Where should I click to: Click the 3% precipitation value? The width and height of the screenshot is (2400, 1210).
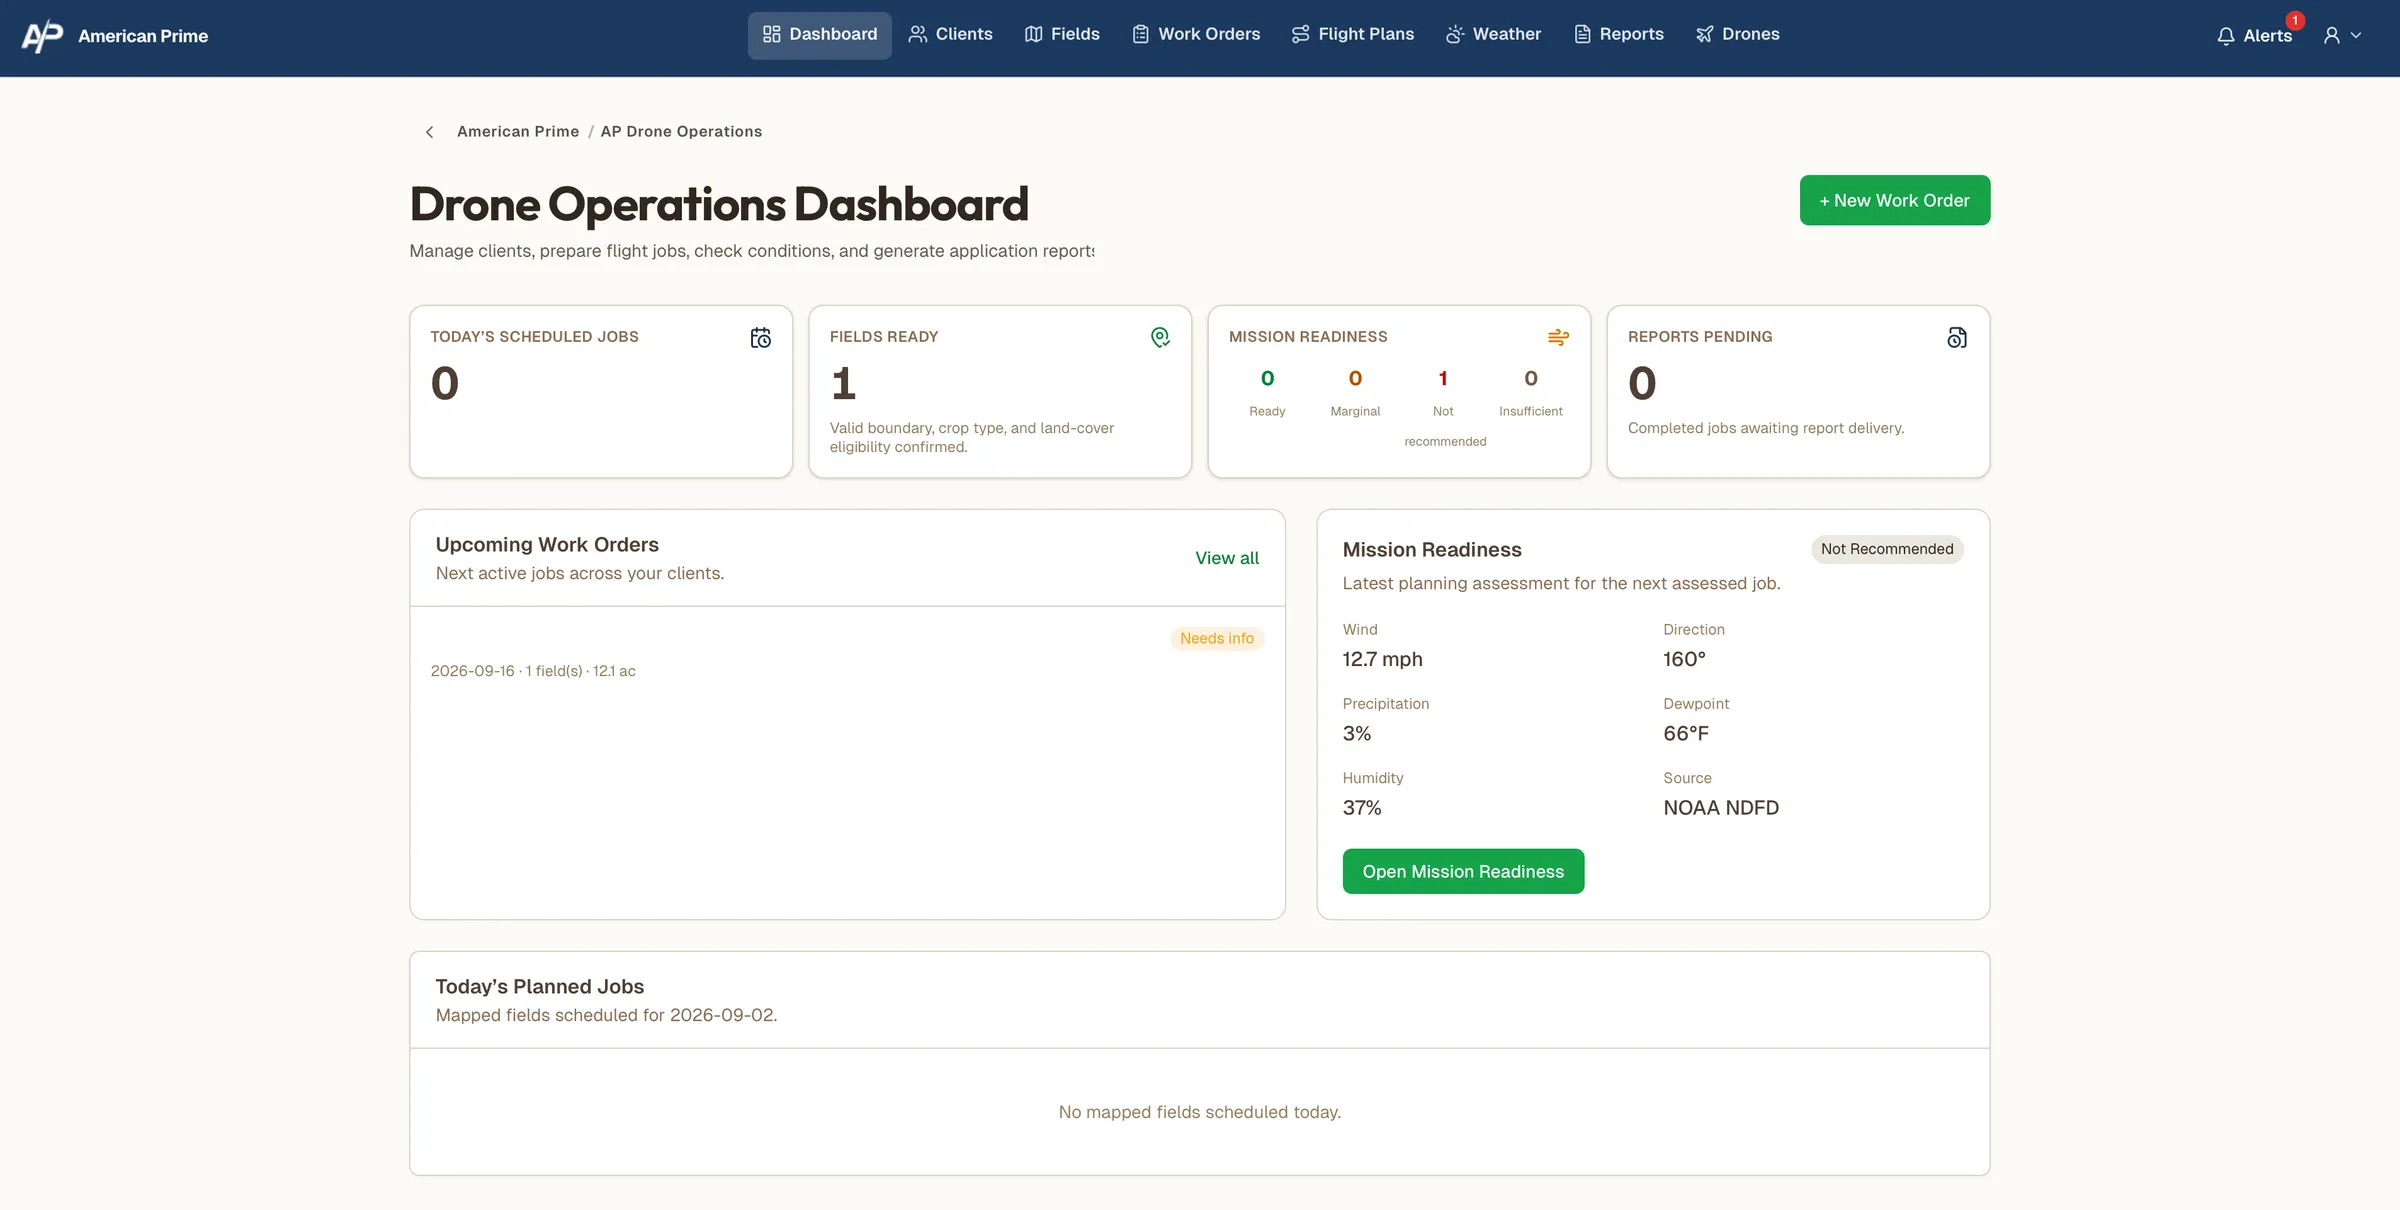click(1357, 734)
